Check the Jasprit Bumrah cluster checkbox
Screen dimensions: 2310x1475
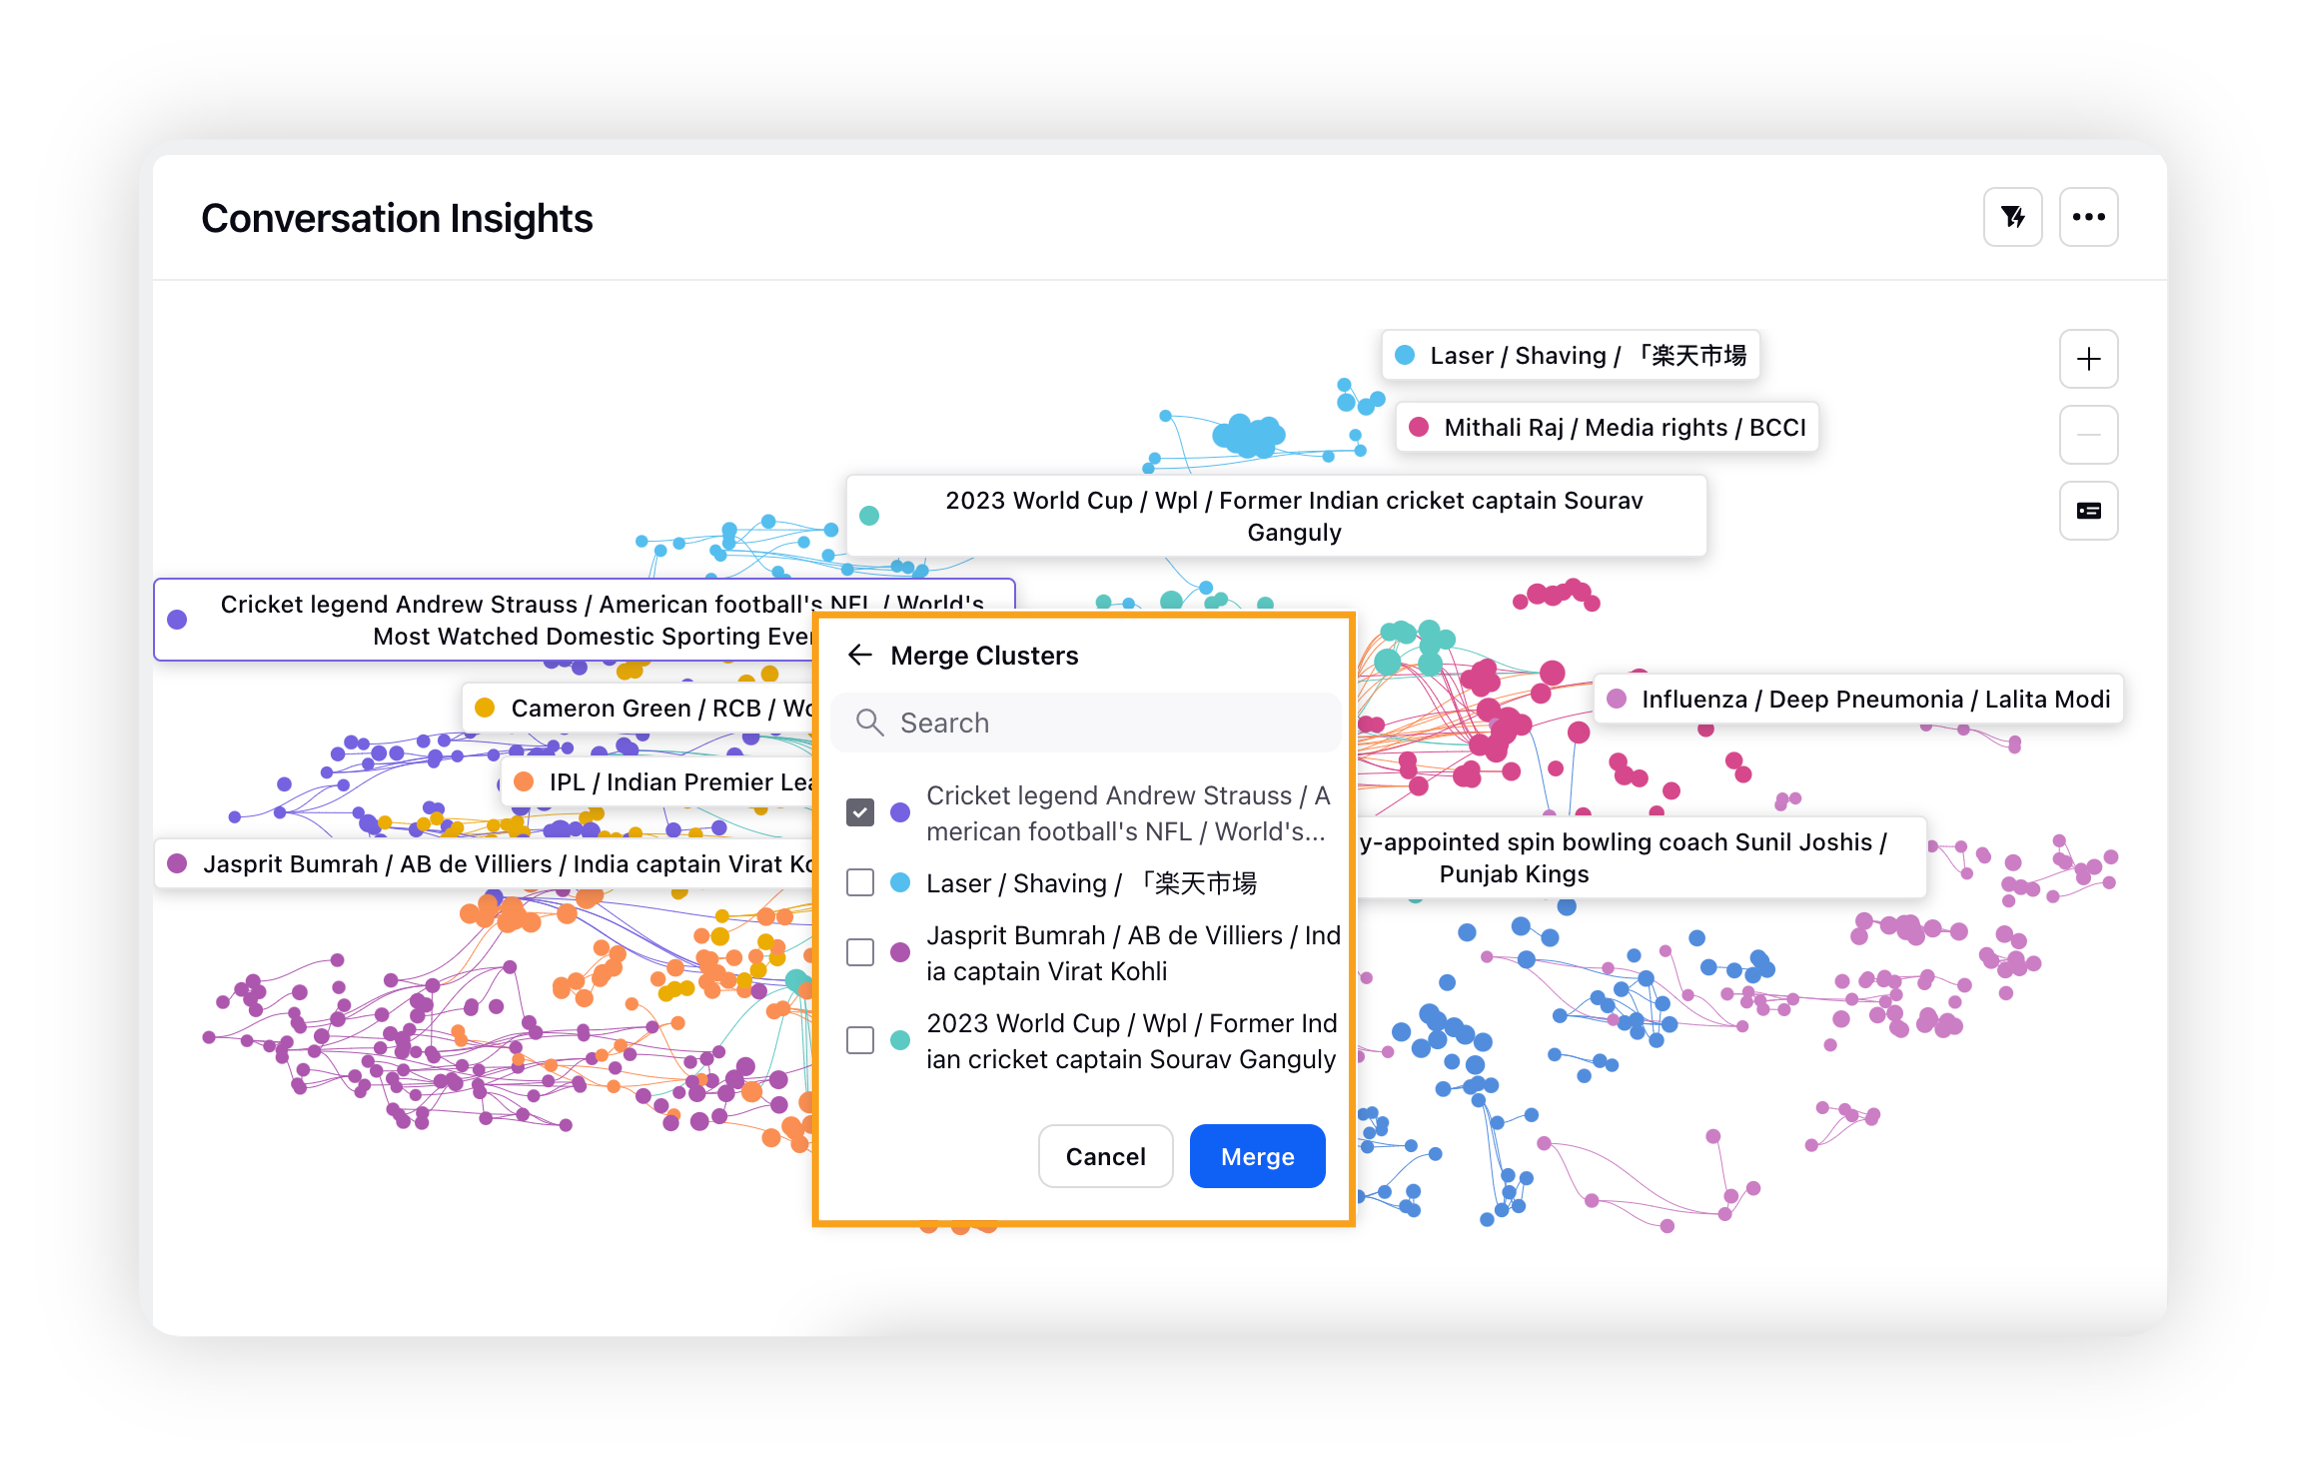(x=860, y=952)
